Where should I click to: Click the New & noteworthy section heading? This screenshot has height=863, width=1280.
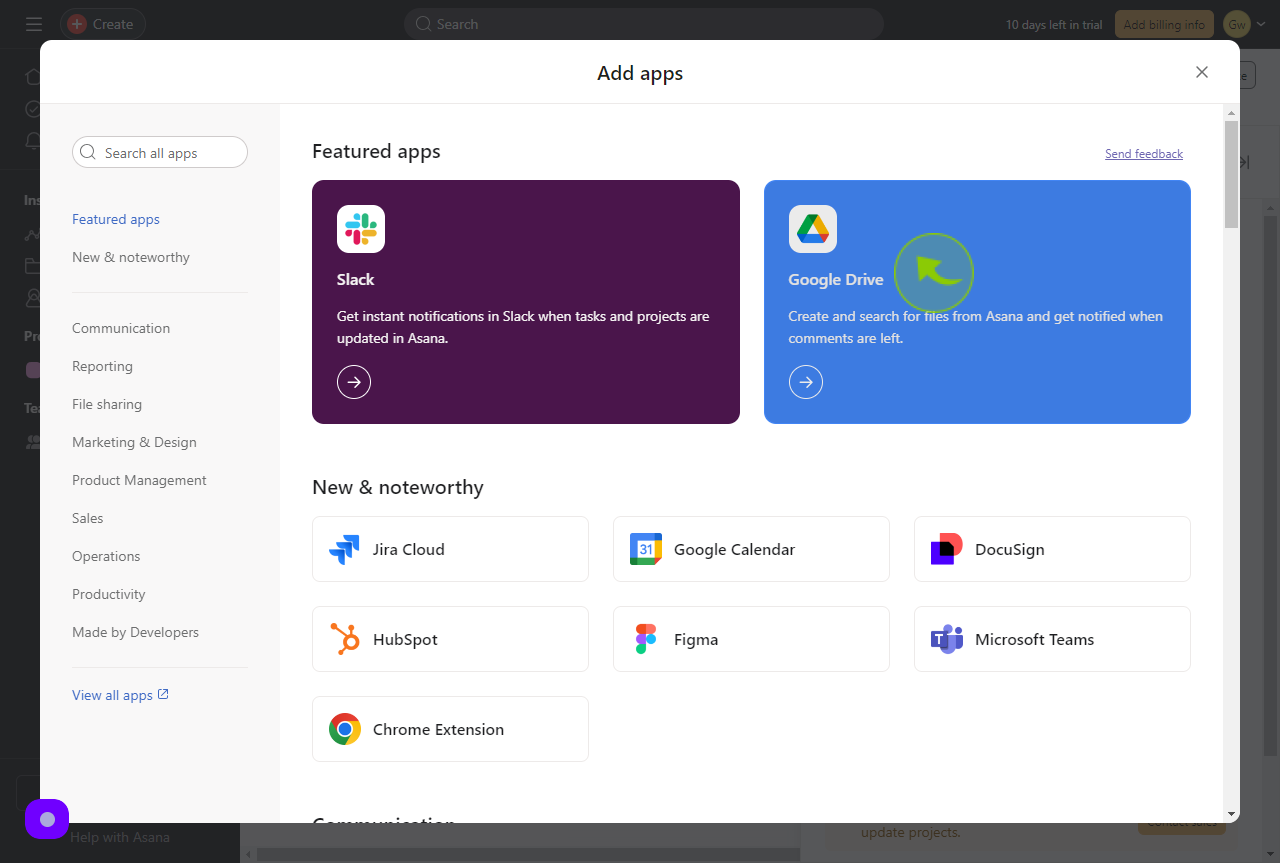click(398, 487)
